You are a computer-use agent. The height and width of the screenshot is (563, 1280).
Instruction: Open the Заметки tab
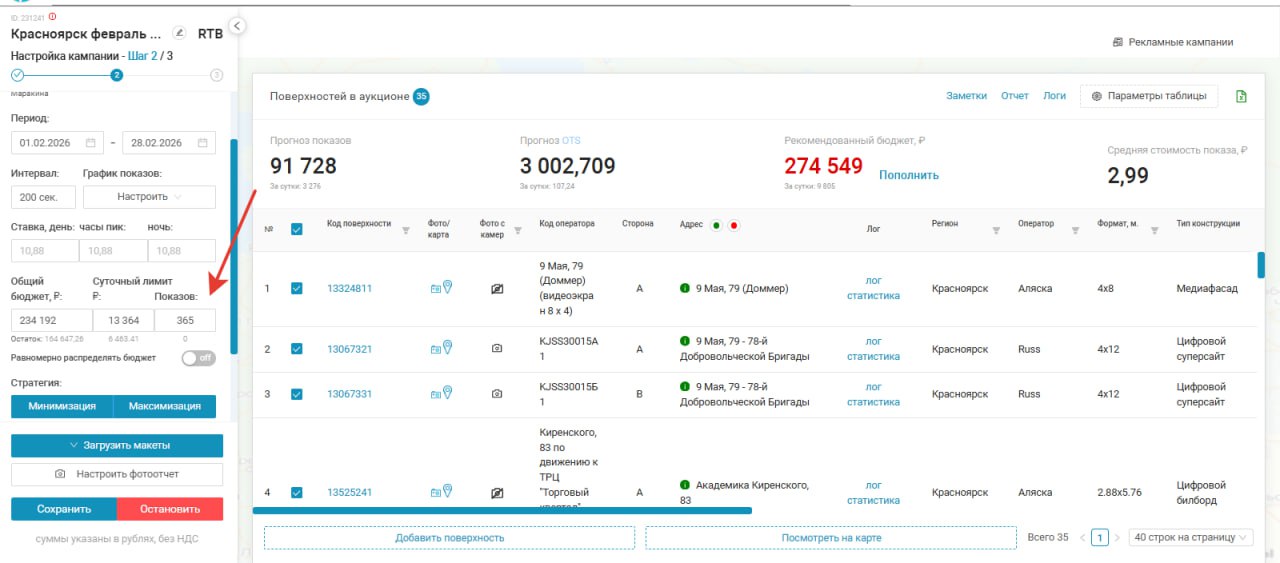coord(967,96)
